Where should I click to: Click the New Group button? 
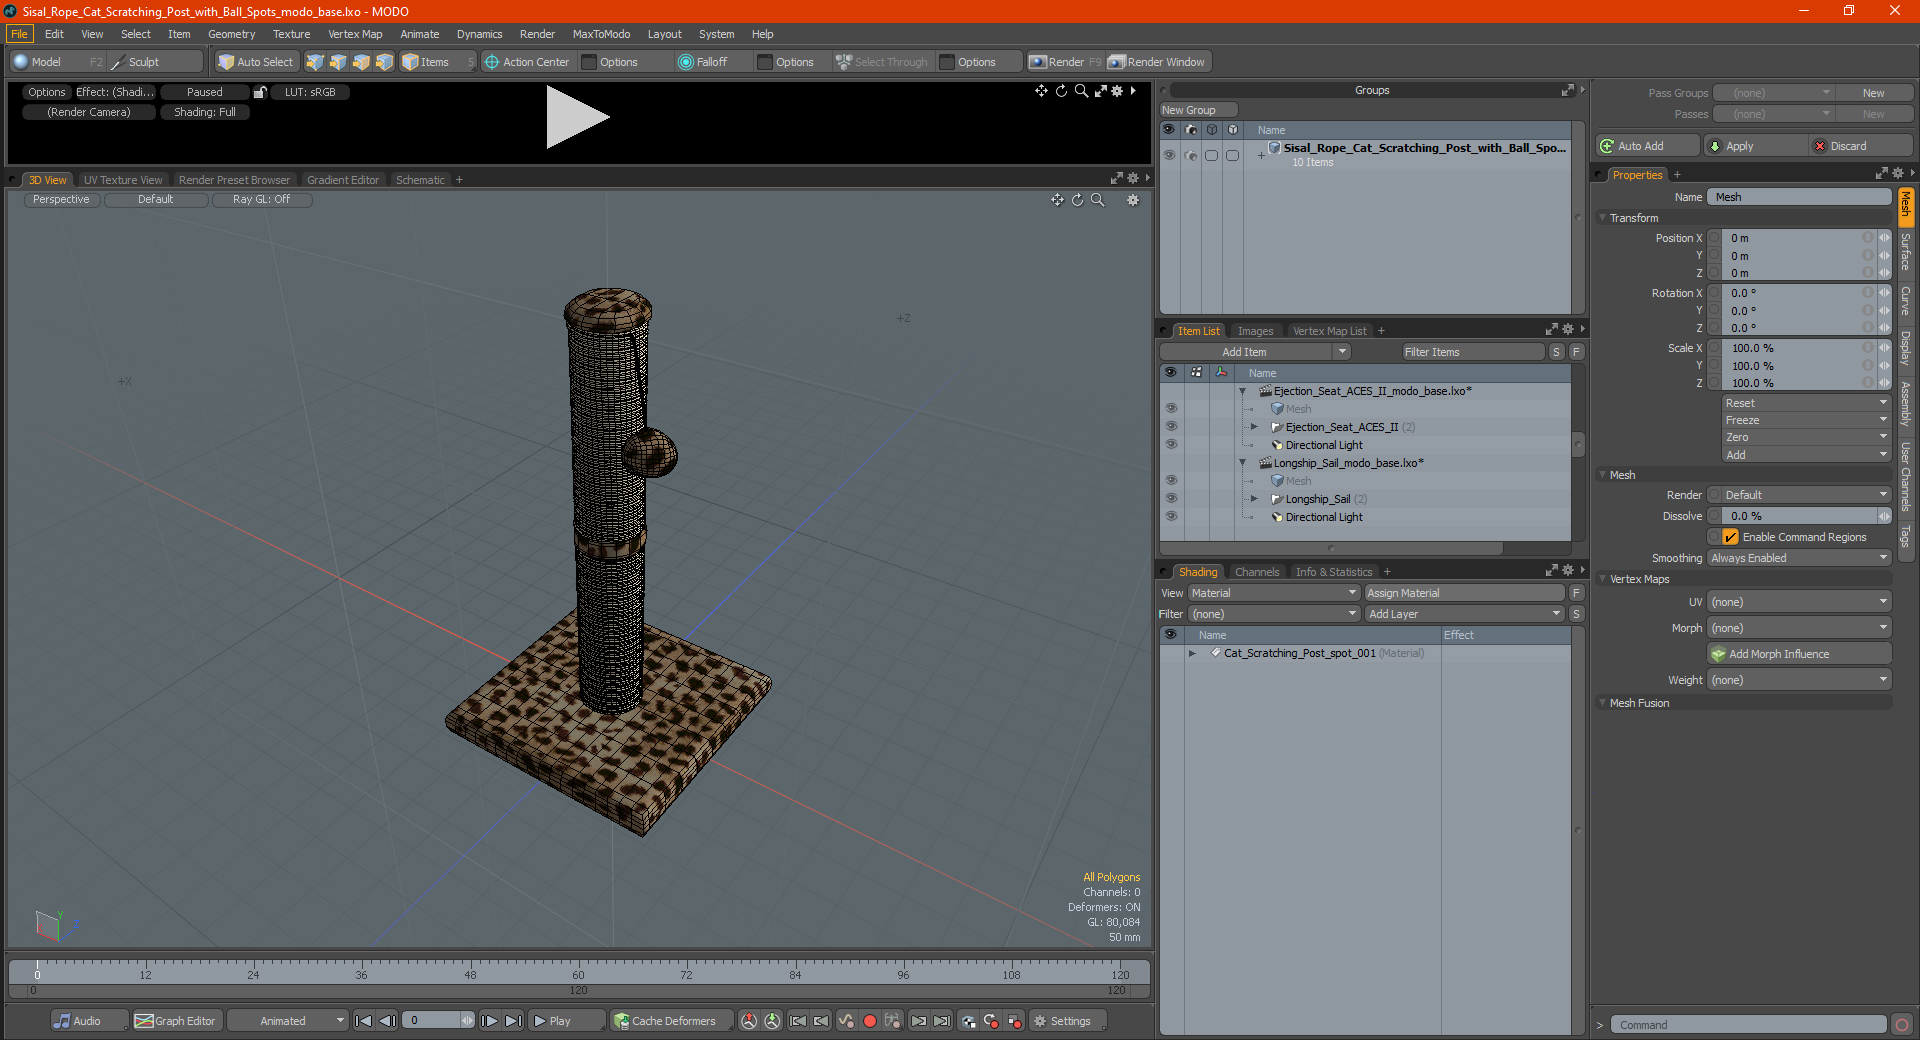coord(1198,110)
